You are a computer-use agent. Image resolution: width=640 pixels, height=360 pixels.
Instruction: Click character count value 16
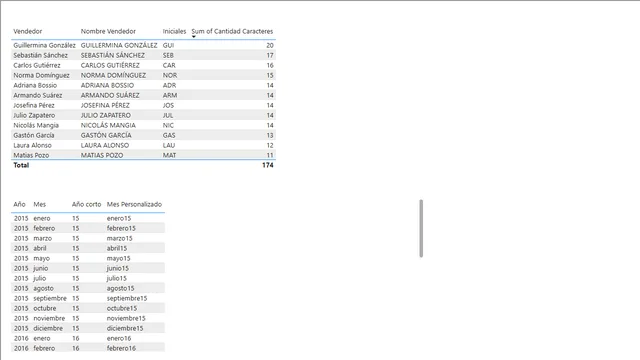270,65
